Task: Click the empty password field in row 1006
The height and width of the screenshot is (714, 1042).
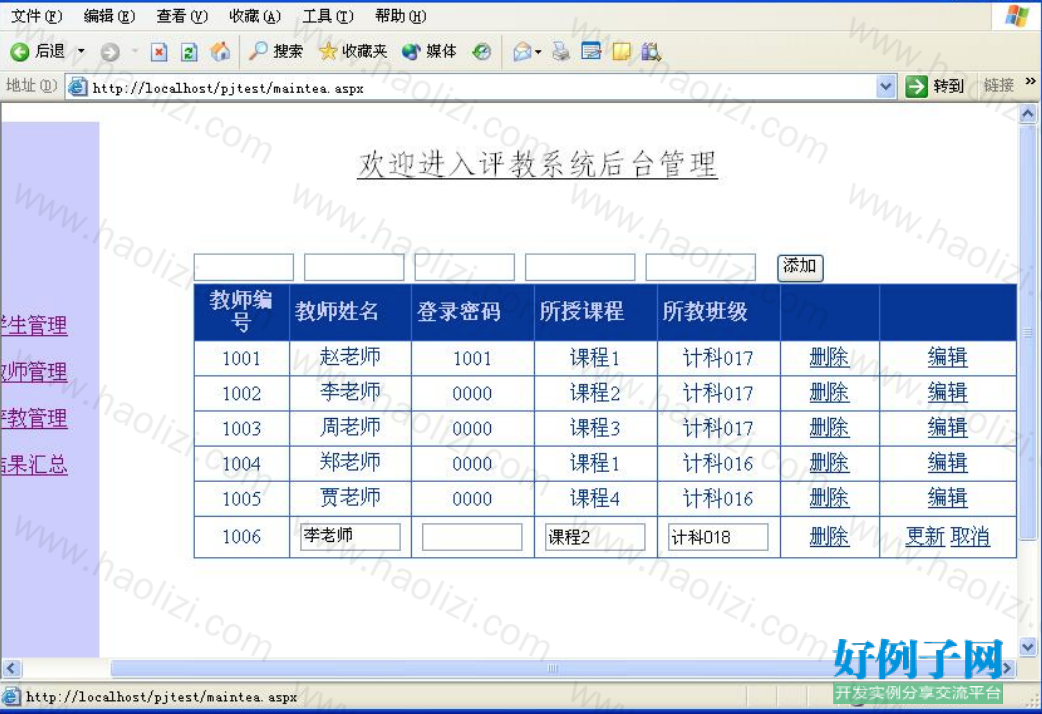Action: tap(472, 536)
